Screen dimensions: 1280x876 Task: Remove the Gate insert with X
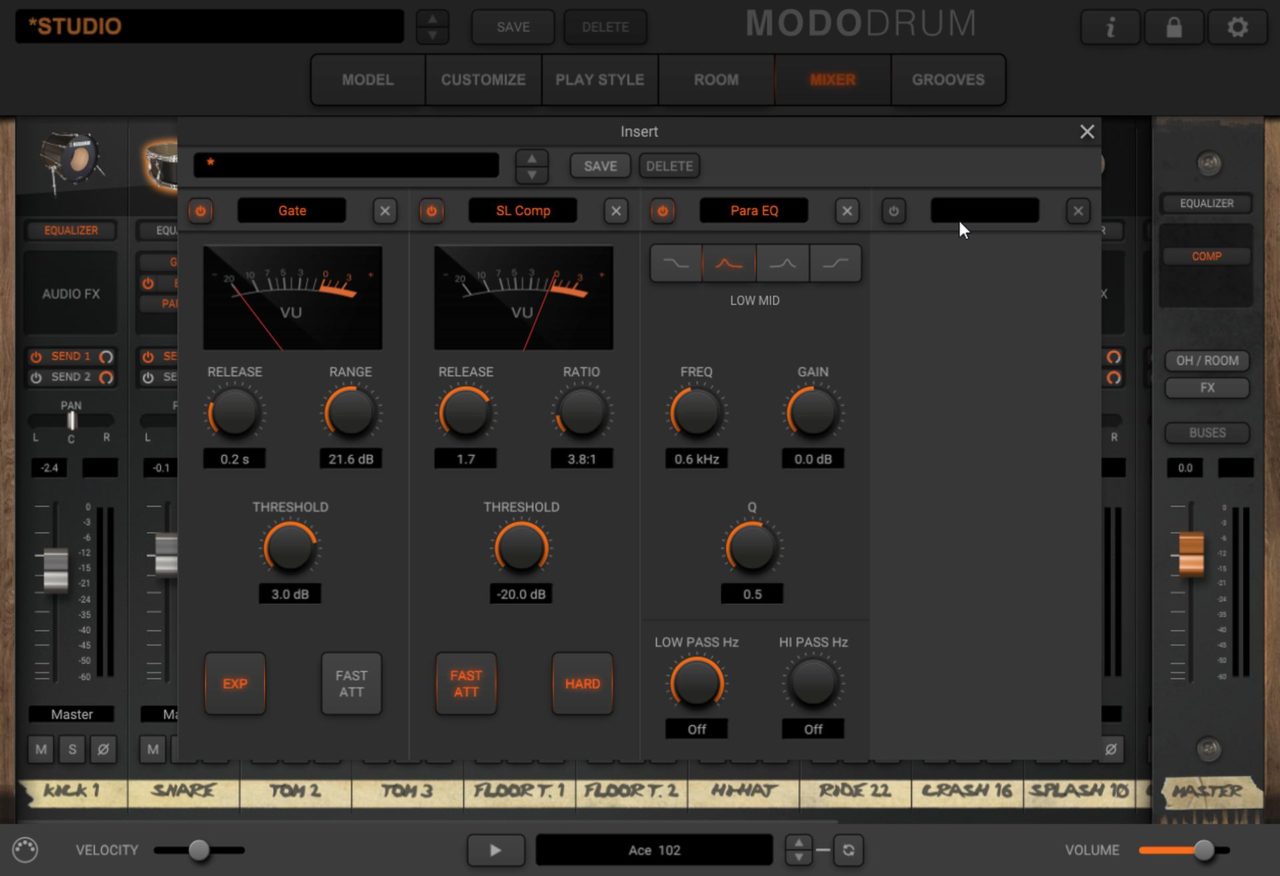click(385, 211)
